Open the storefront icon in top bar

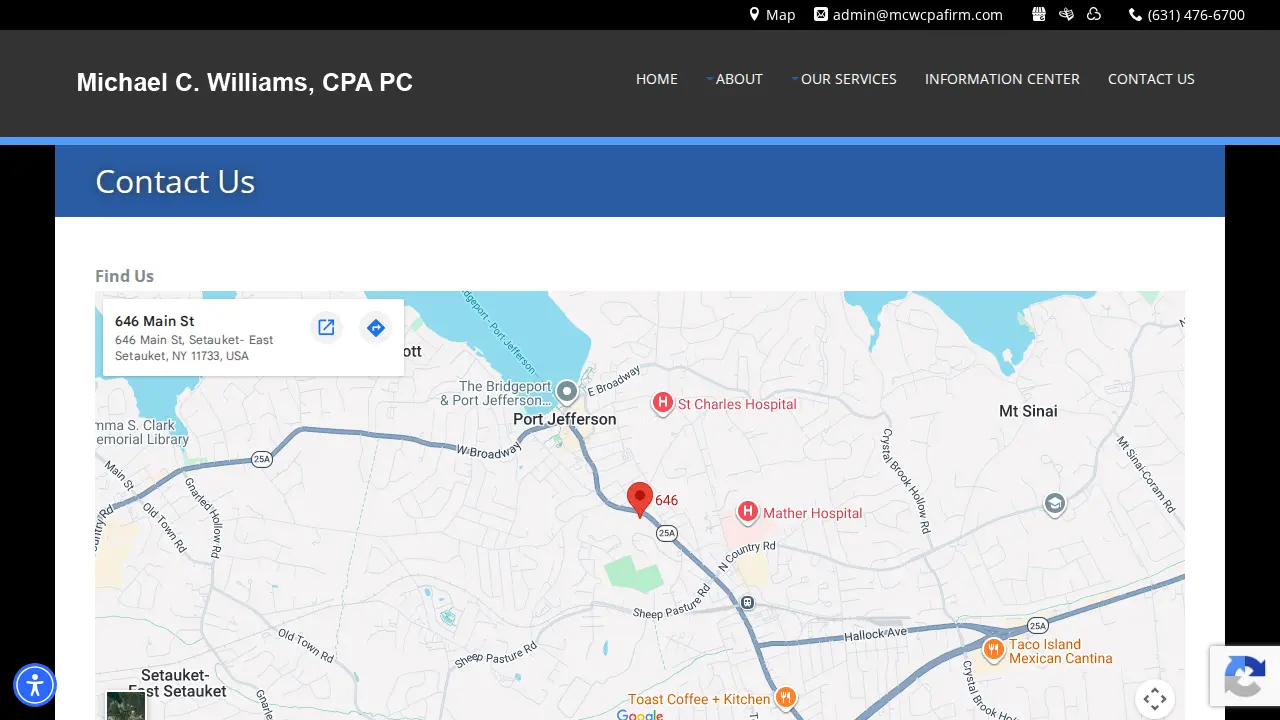(1039, 15)
